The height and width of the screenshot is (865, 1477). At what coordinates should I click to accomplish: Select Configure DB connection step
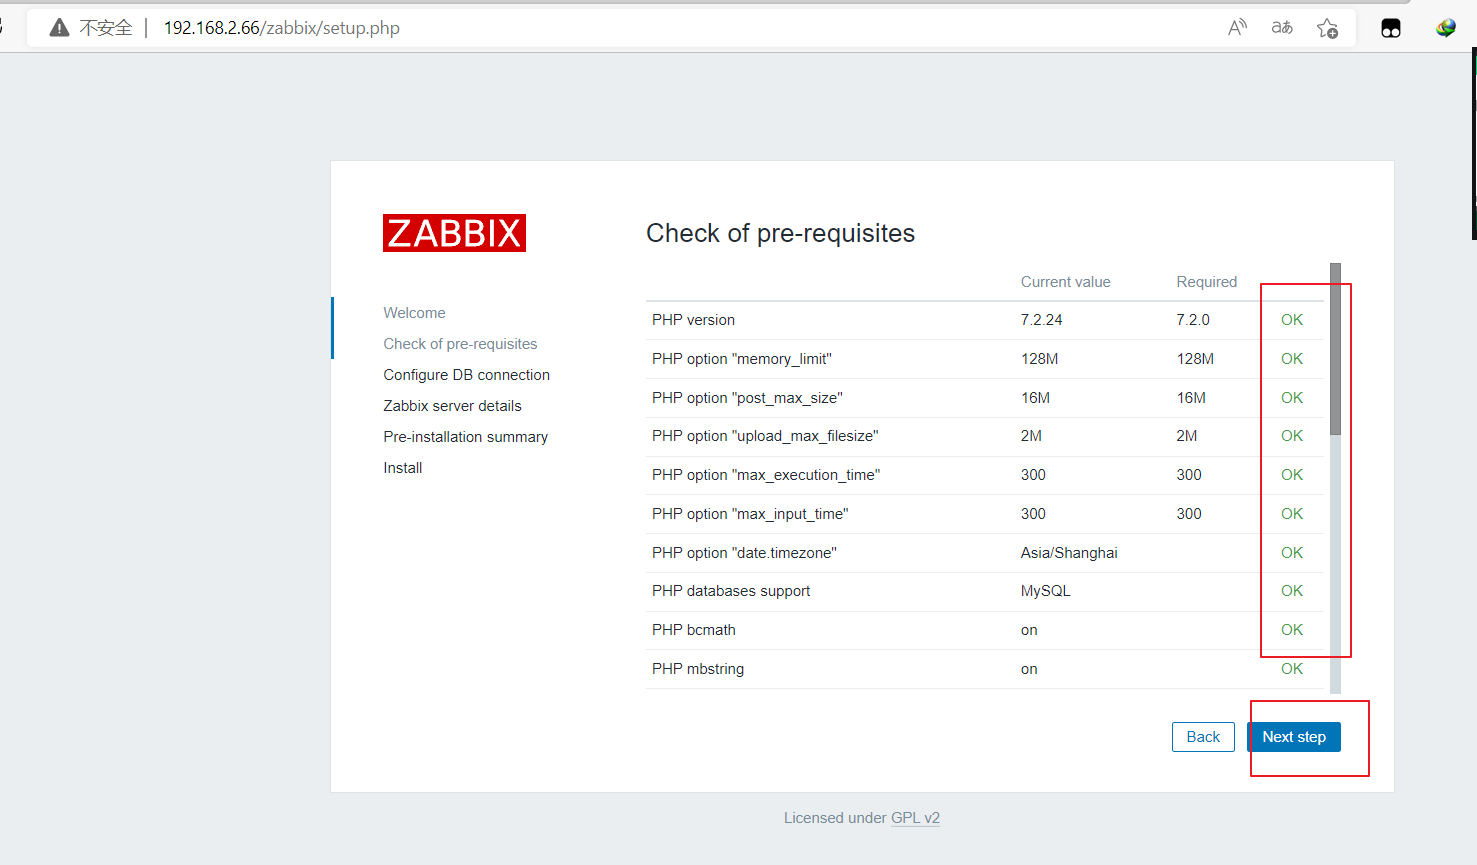(x=466, y=375)
